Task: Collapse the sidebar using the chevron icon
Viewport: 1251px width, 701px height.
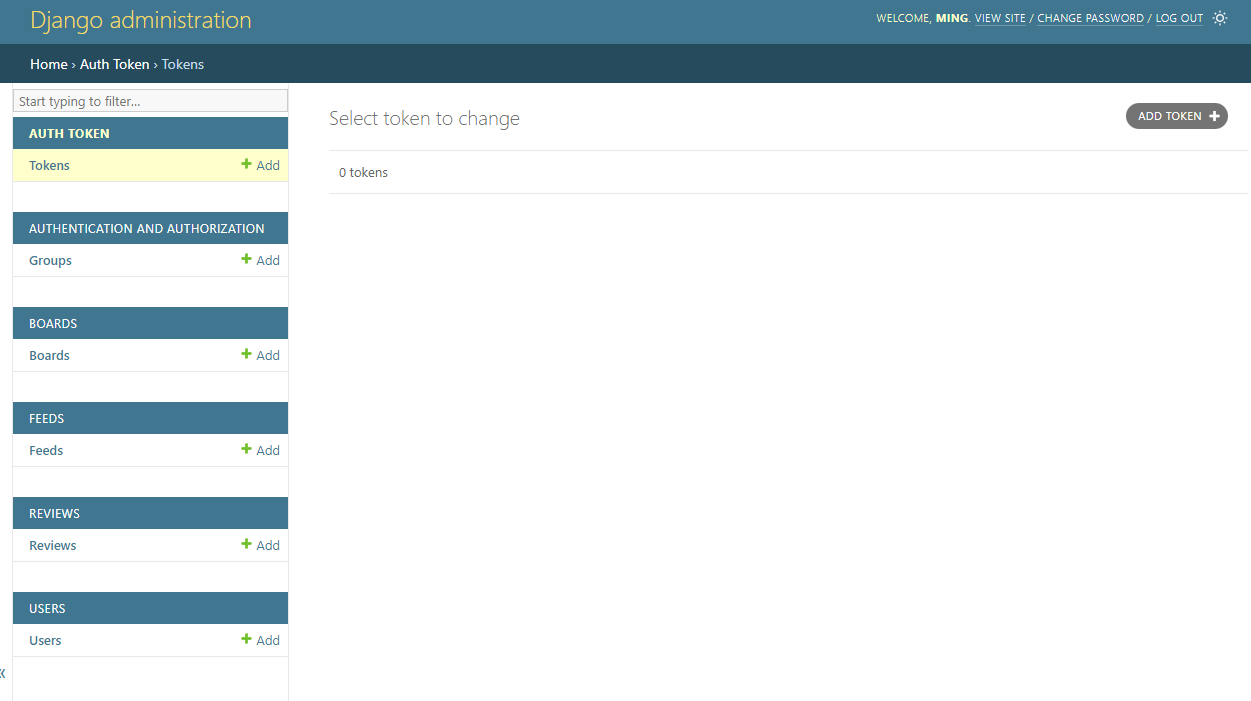Action: [x=4, y=673]
